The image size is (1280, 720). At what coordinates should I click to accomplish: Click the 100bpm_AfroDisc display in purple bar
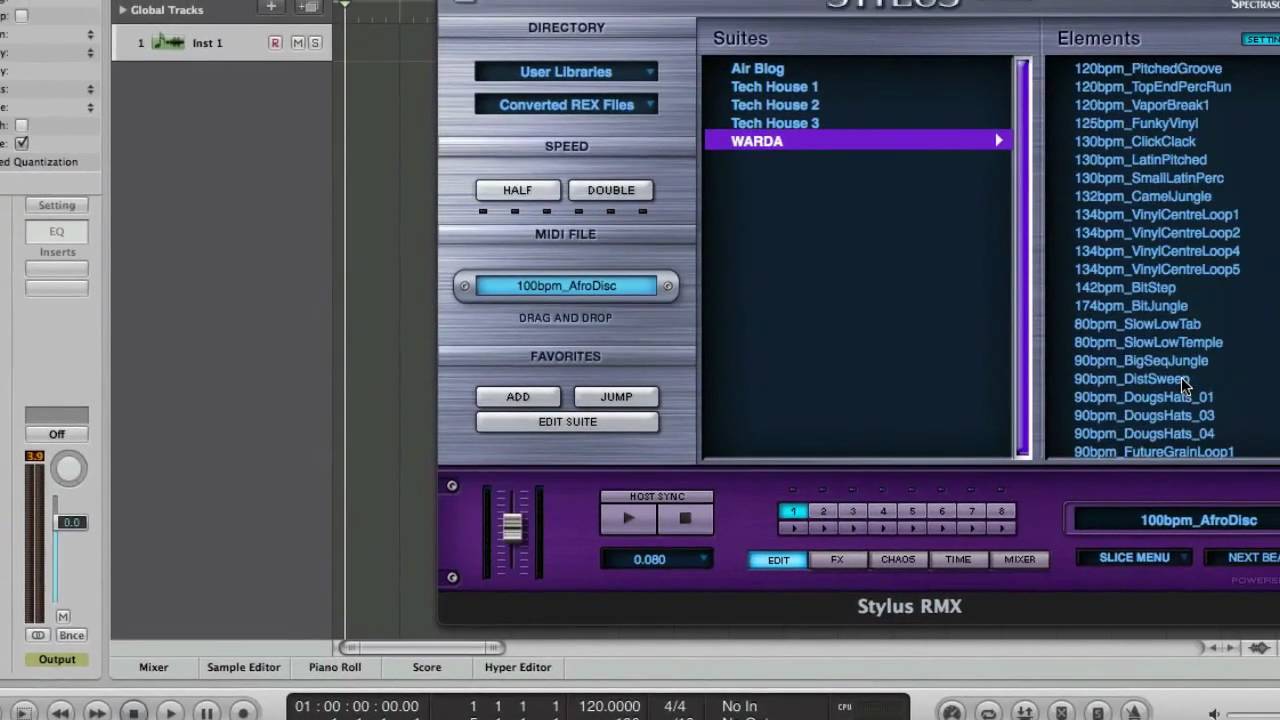click(x=1176, y=520)
